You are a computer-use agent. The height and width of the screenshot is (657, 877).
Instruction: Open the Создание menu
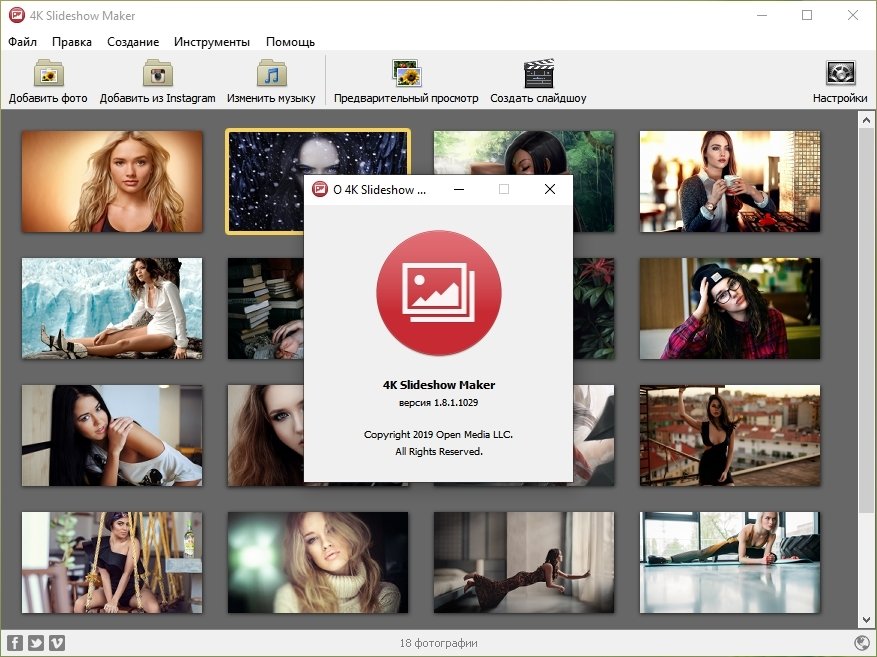133,42
